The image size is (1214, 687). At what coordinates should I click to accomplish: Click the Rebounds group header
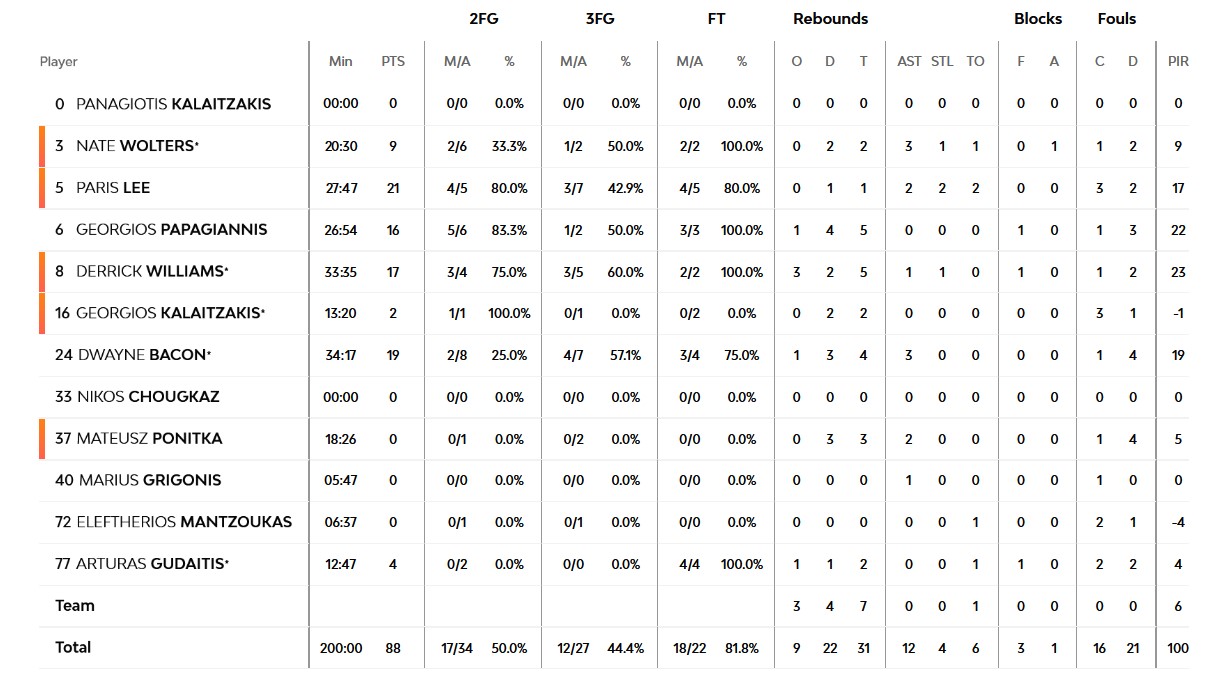[x=830, y=19]
